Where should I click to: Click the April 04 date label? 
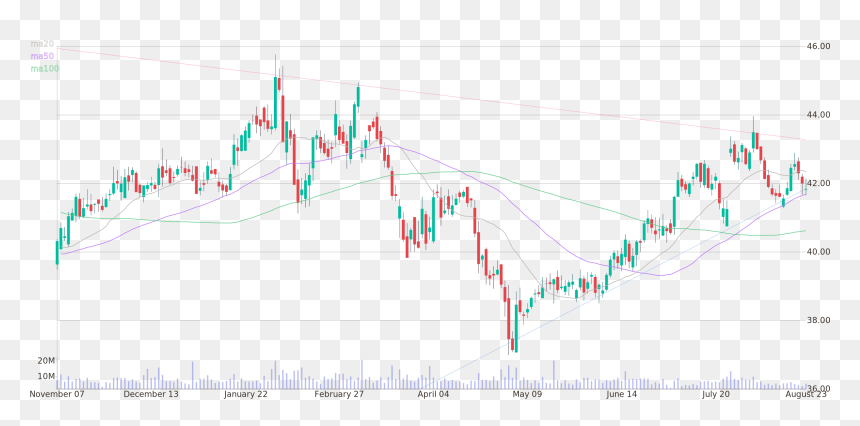click(x=434, y=394)
